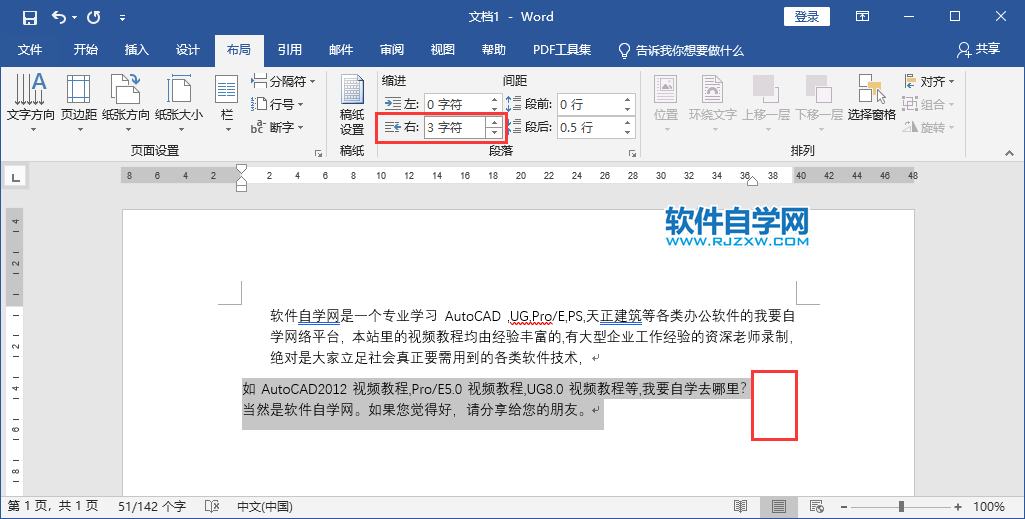The image size is (1025, 519).
Task: Open ribbon display options icon
Action: [863, 17]
